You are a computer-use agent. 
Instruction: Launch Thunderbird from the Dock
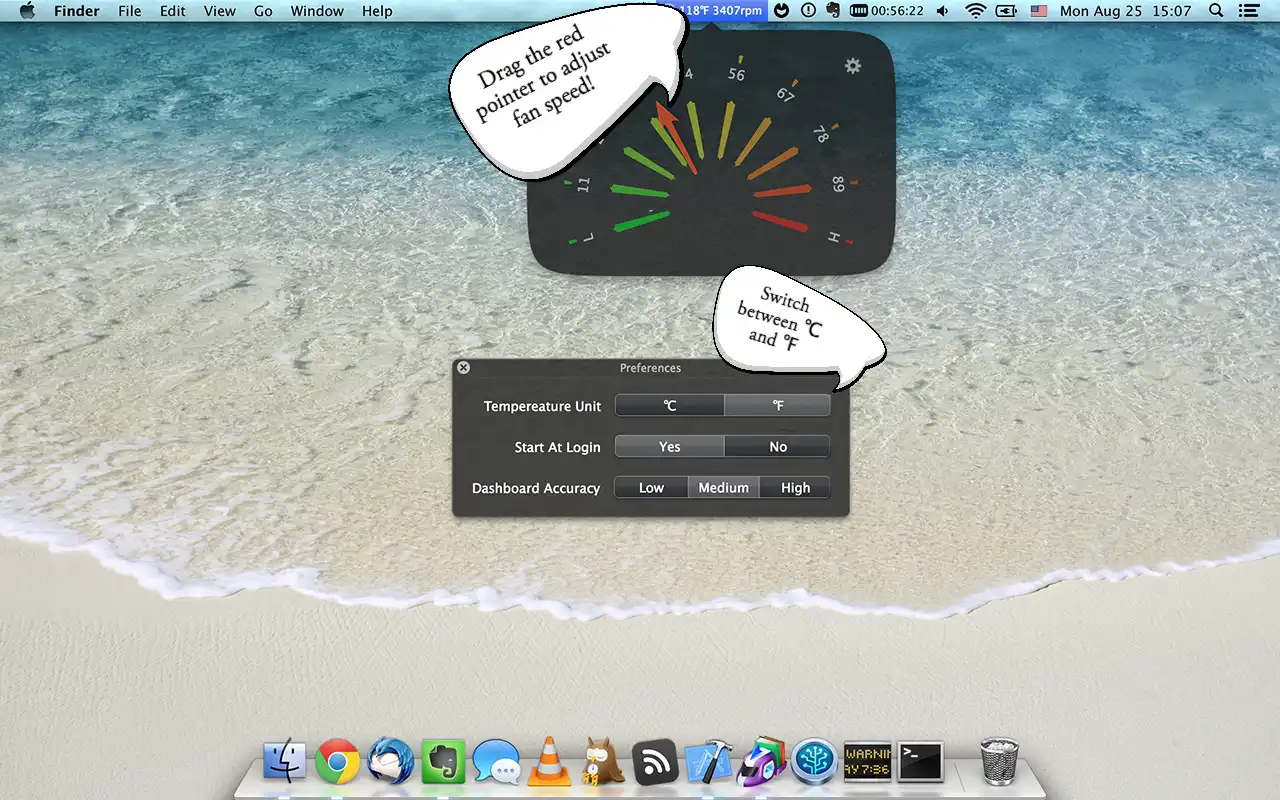391,762
